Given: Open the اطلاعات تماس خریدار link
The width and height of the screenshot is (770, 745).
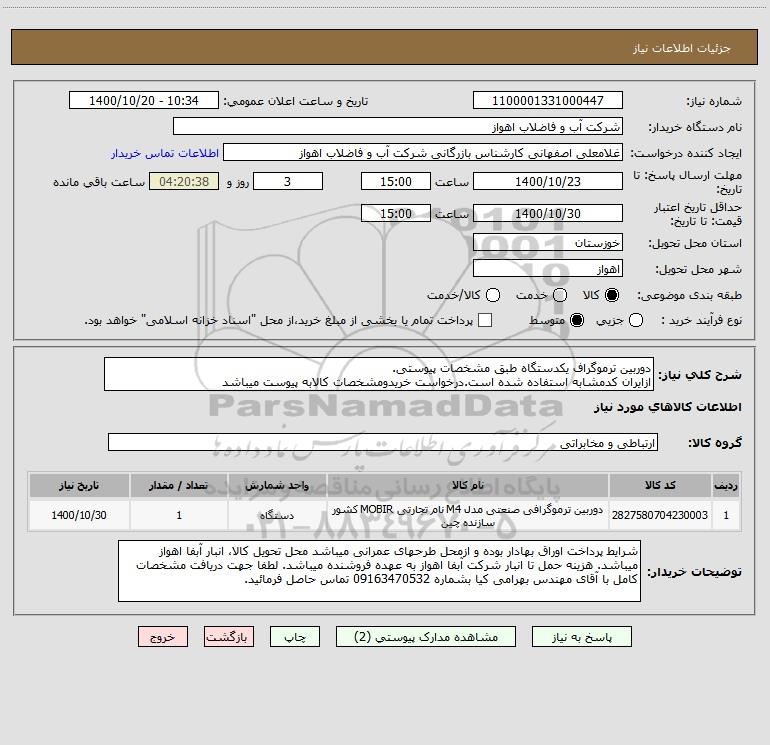Looking at the screenshot, I should tap(165, 153).
